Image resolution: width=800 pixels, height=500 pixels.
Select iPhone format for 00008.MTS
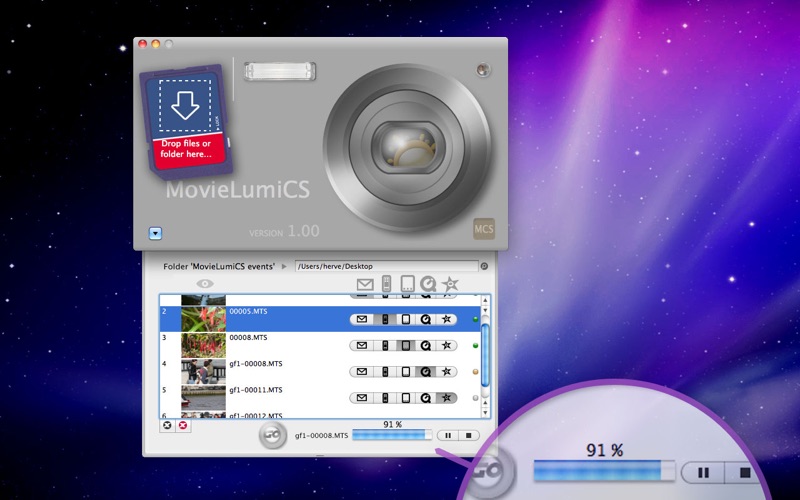[x=385, y=345]
